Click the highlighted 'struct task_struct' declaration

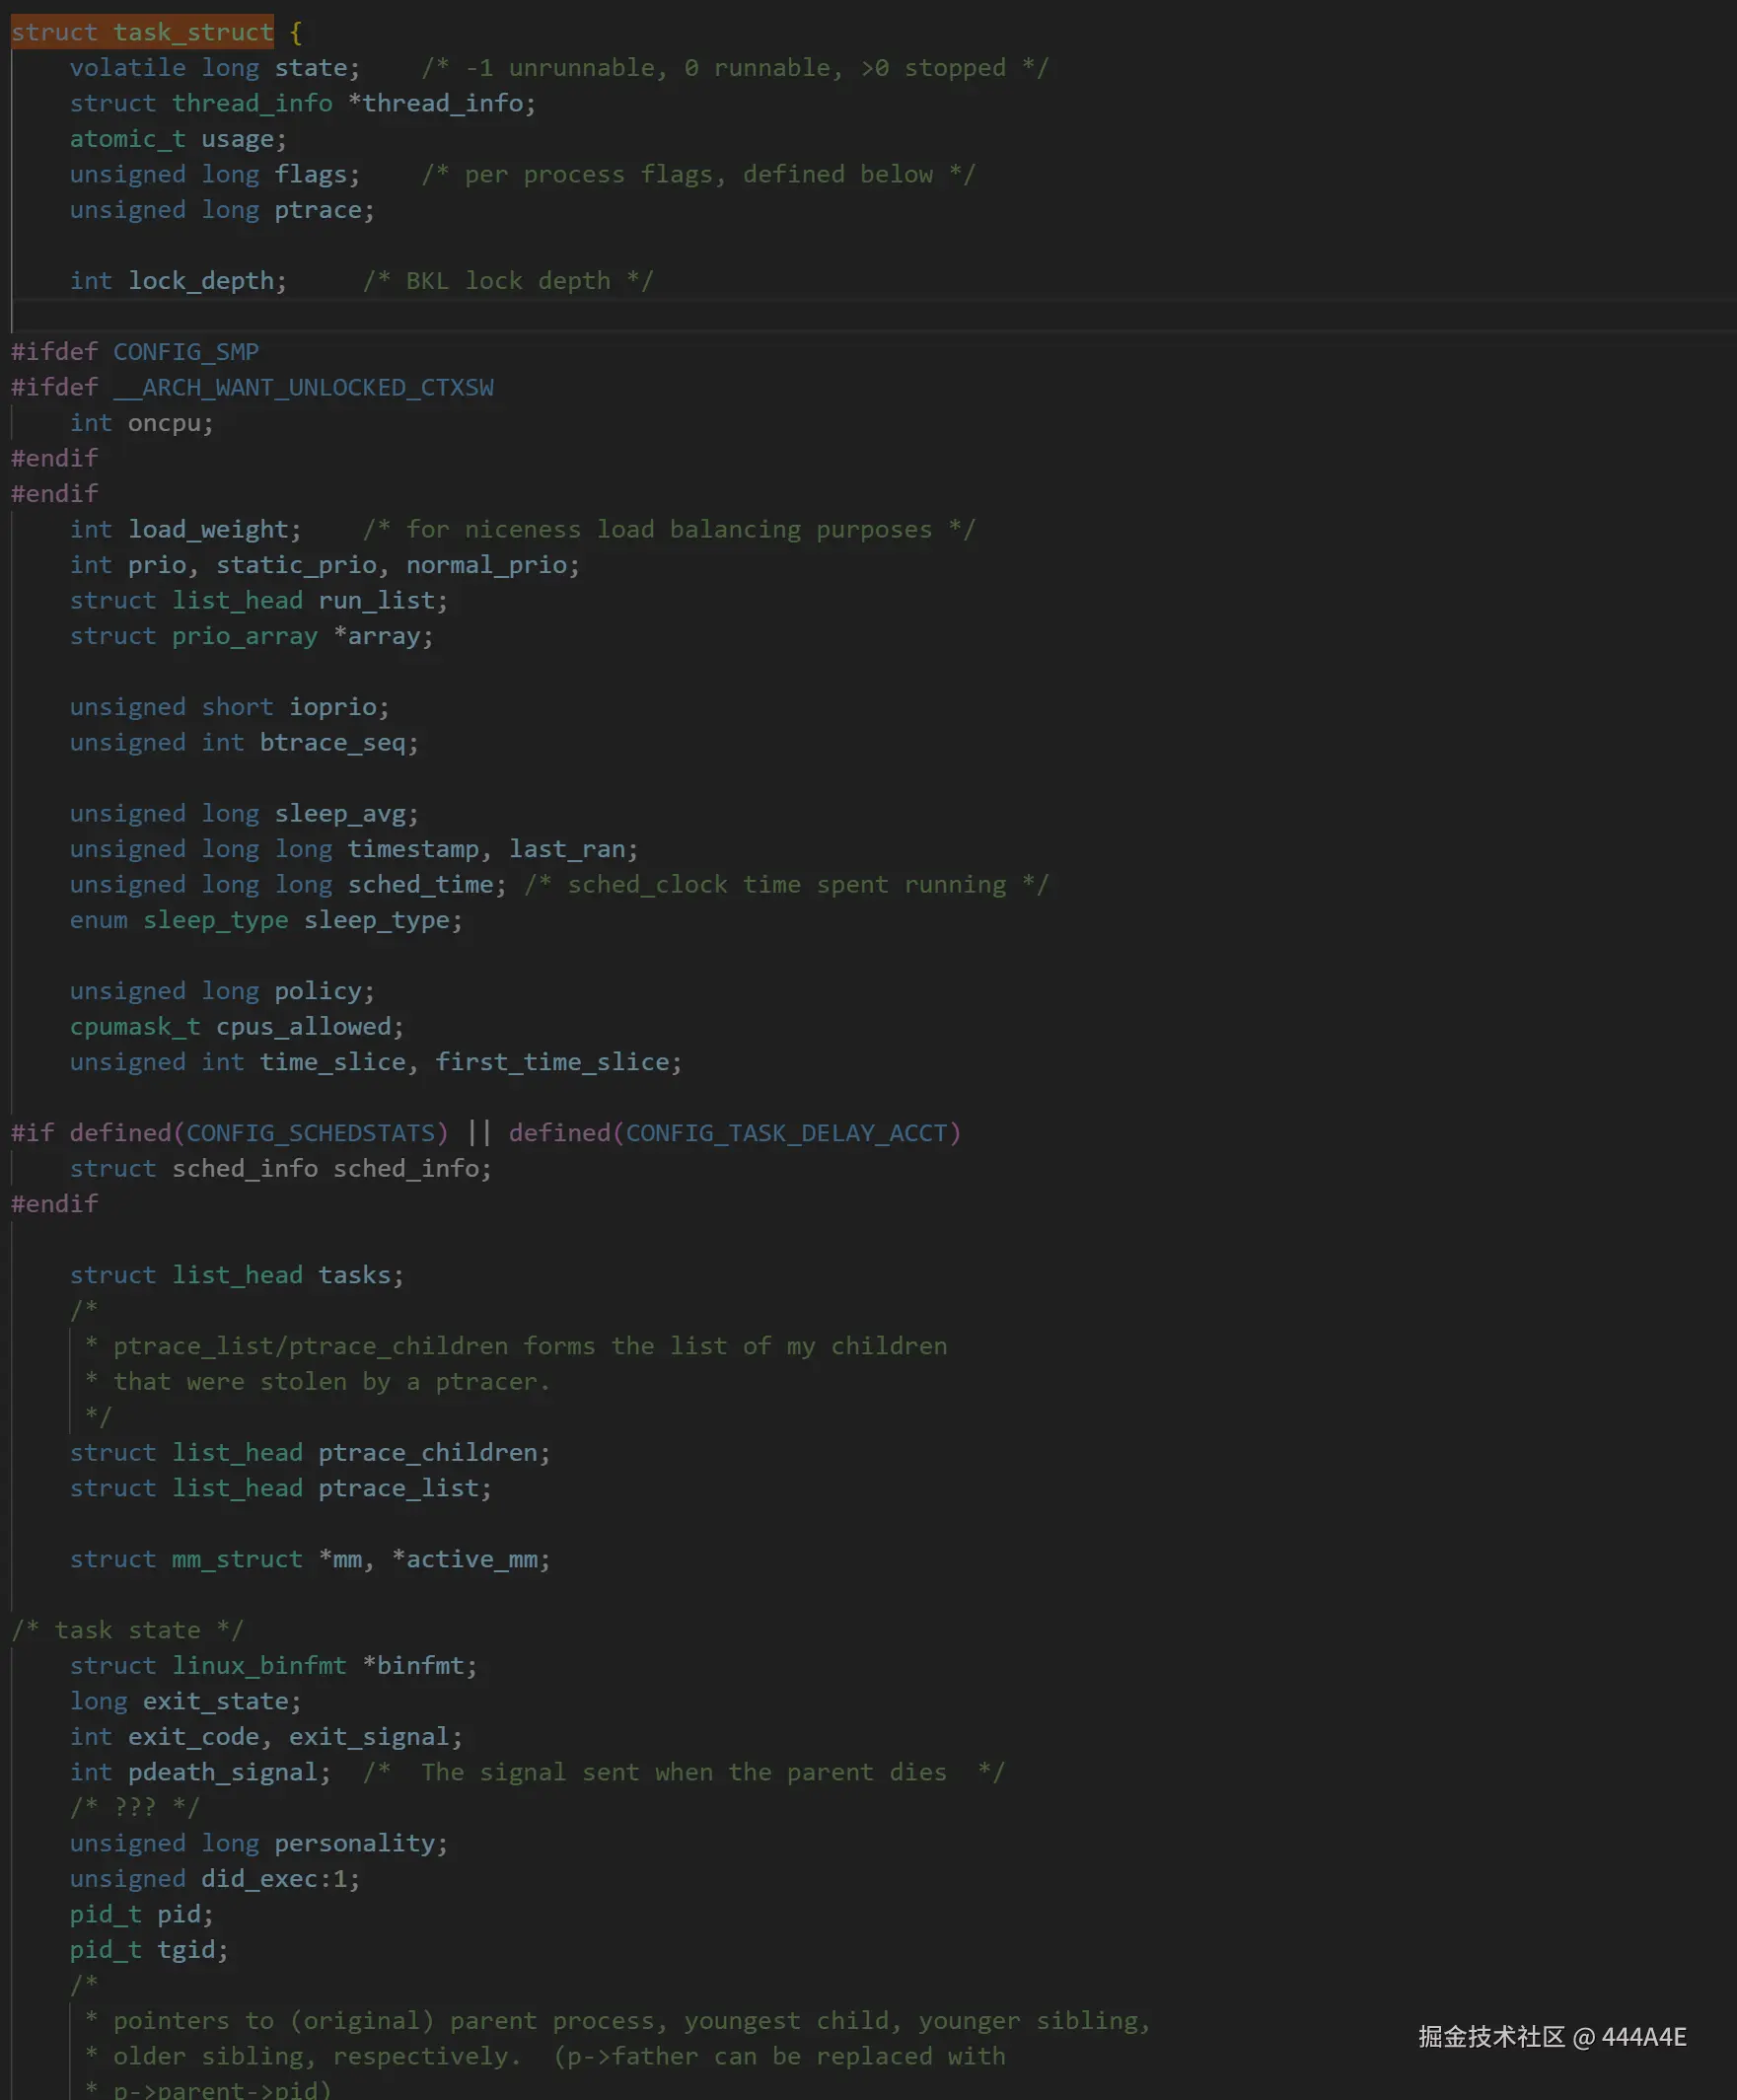(142, 32)
